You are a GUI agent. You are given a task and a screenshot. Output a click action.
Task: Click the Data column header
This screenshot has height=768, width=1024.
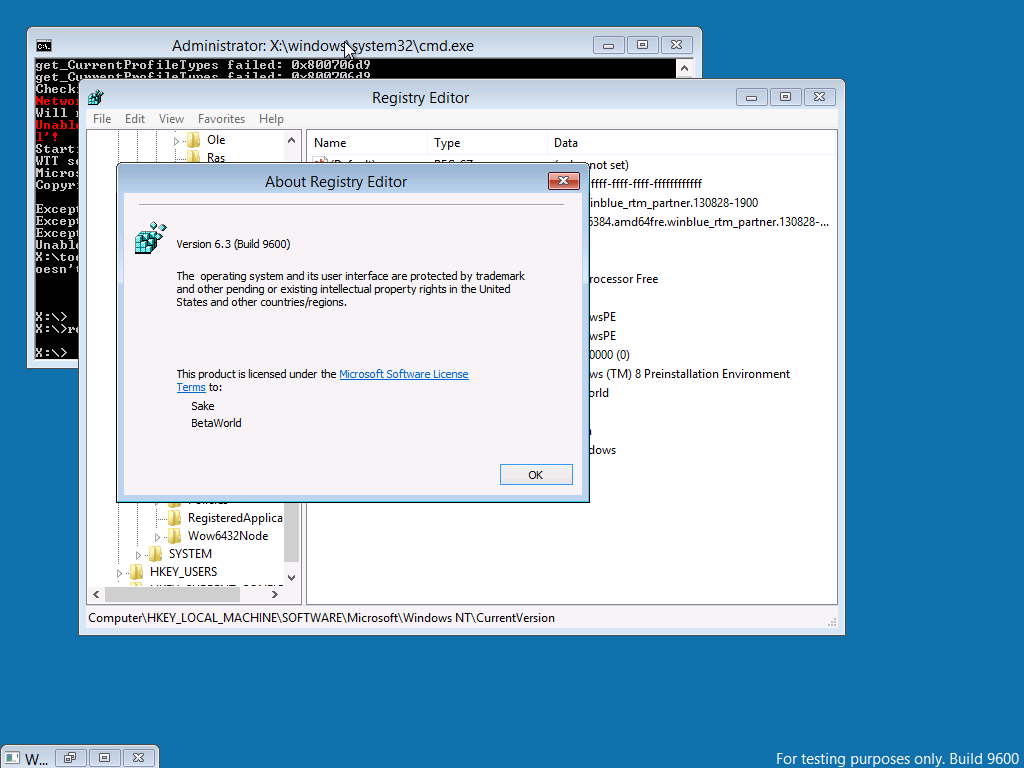click(x=692, y=142)
